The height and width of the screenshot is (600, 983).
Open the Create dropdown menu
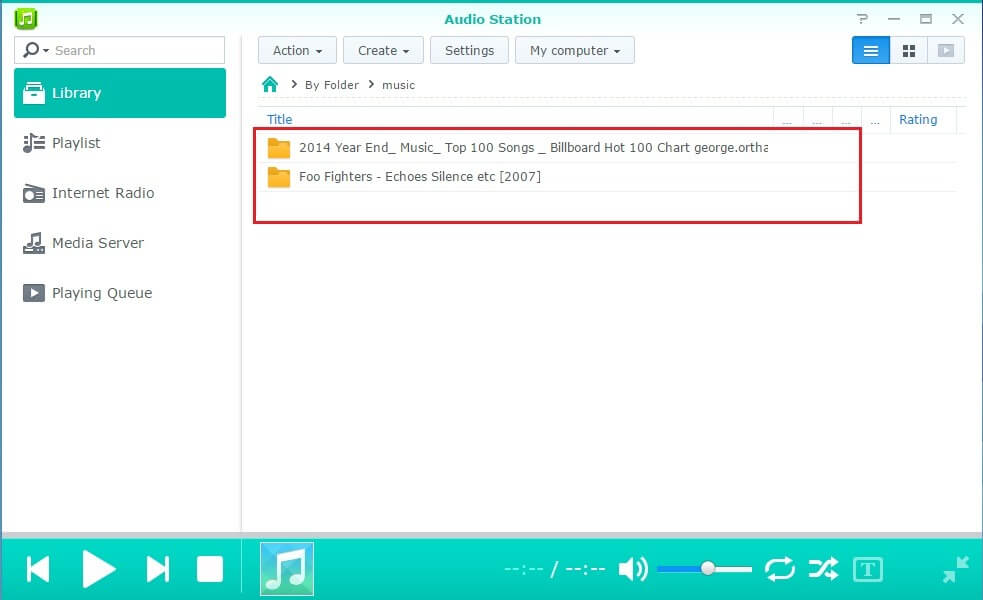click(383, 50)
